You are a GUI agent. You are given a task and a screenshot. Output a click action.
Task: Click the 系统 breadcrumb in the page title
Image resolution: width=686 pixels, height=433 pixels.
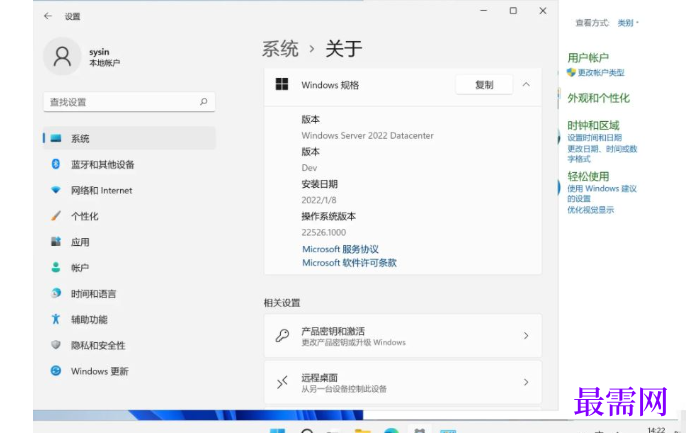pyautogui.click(x=280, y=49)
